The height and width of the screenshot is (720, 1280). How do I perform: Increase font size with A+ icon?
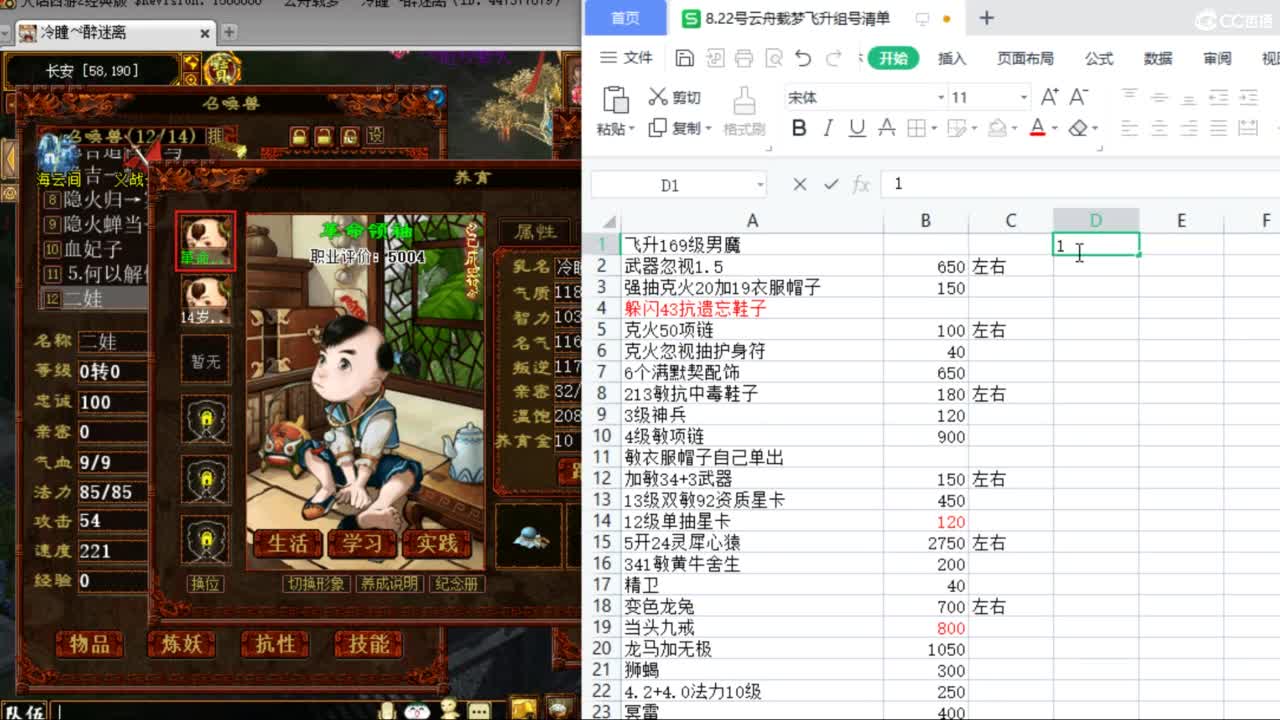(x=1050, y=97)
